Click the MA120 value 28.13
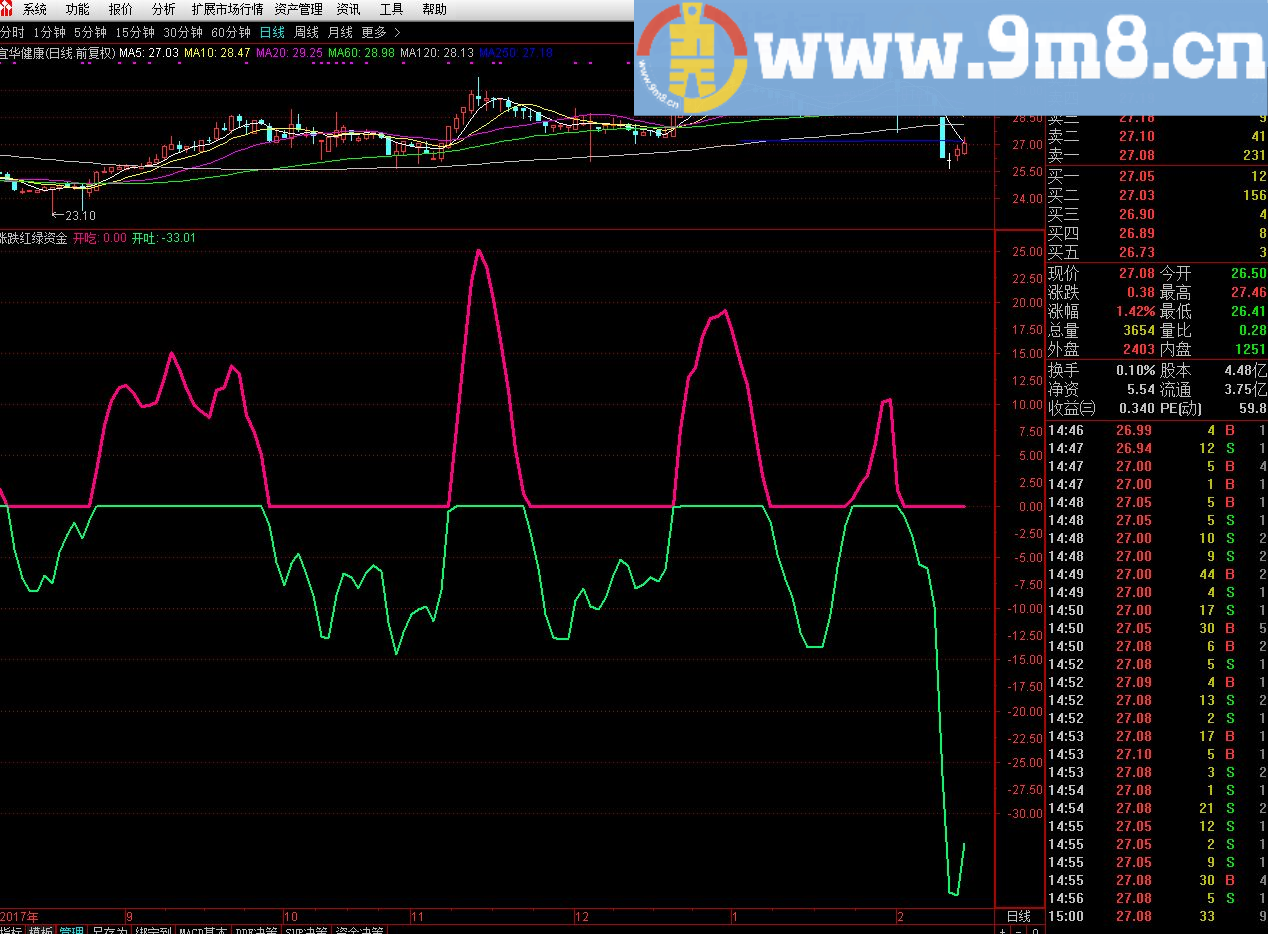The height and width of the screenshot is (934, 1268). 437,52
